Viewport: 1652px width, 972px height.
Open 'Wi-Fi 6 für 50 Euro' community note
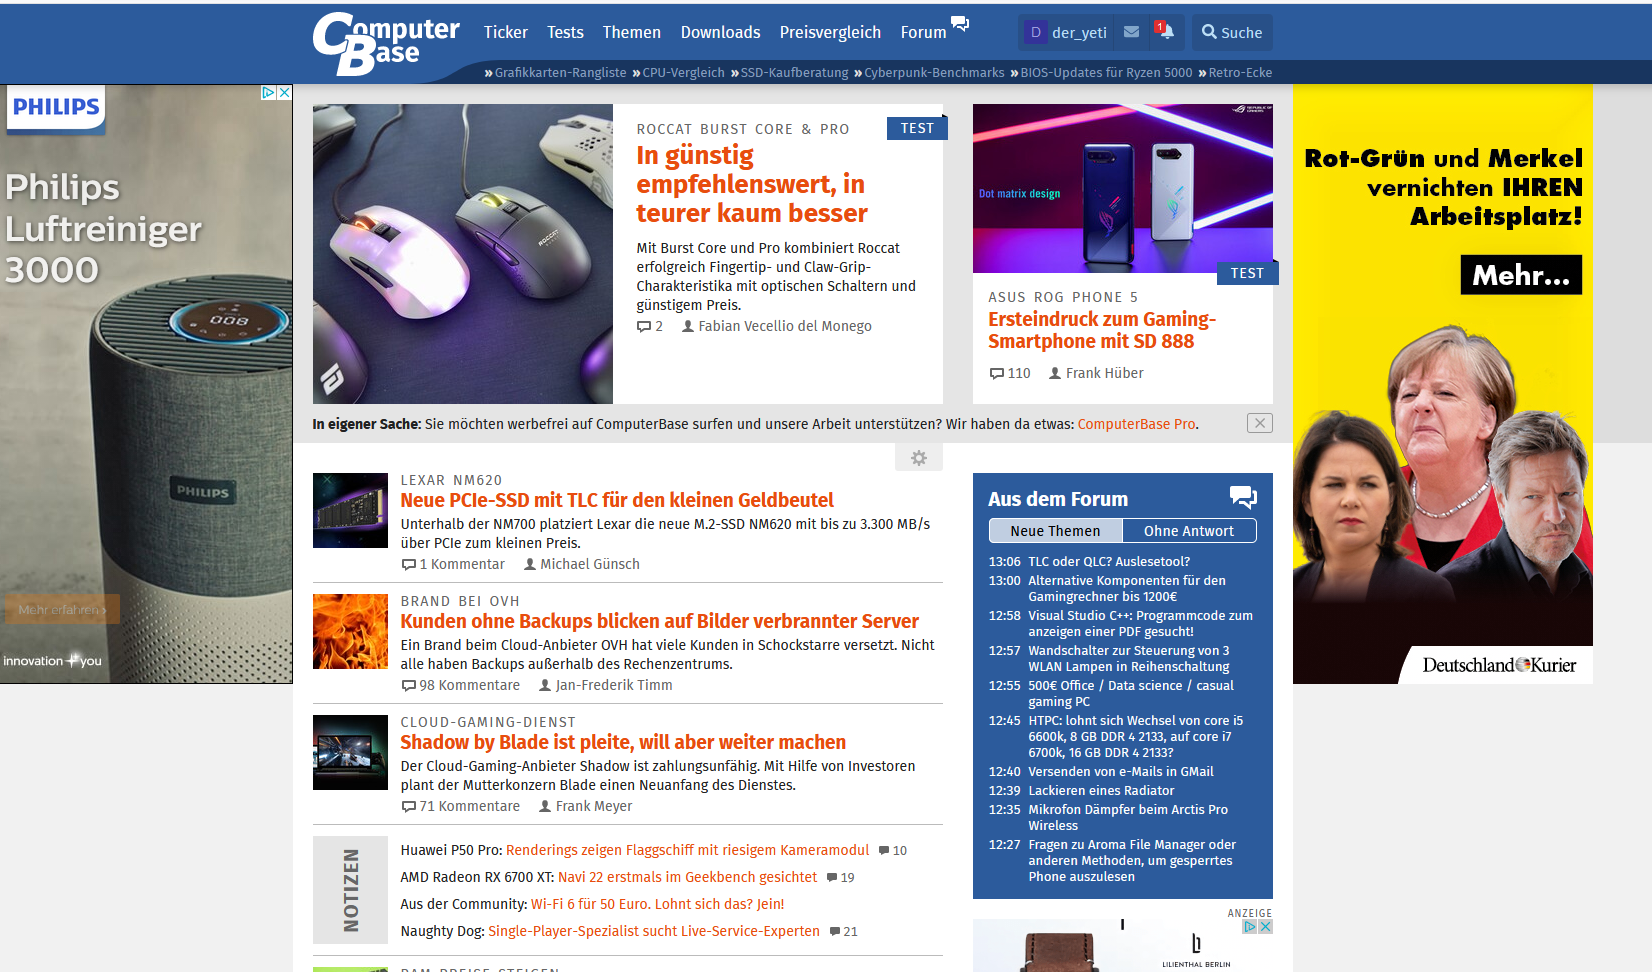tap(657, 904)
